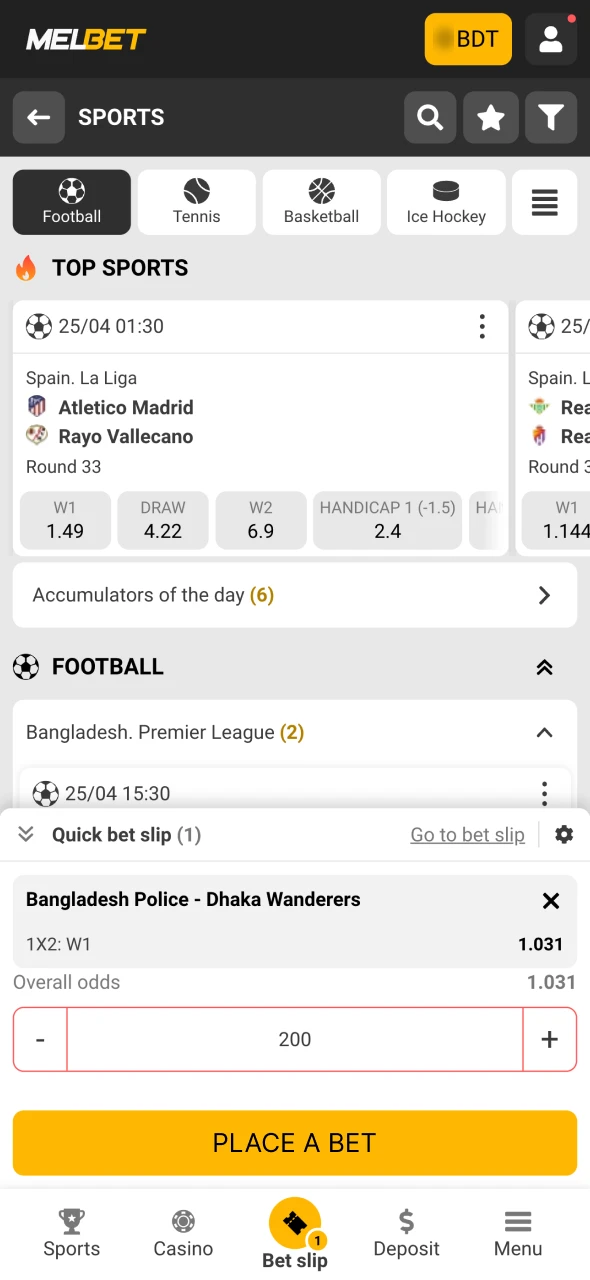The image size is (590, 1280).
Task: Open quick bet slip settings gear
Action: [x=564, y=834]
